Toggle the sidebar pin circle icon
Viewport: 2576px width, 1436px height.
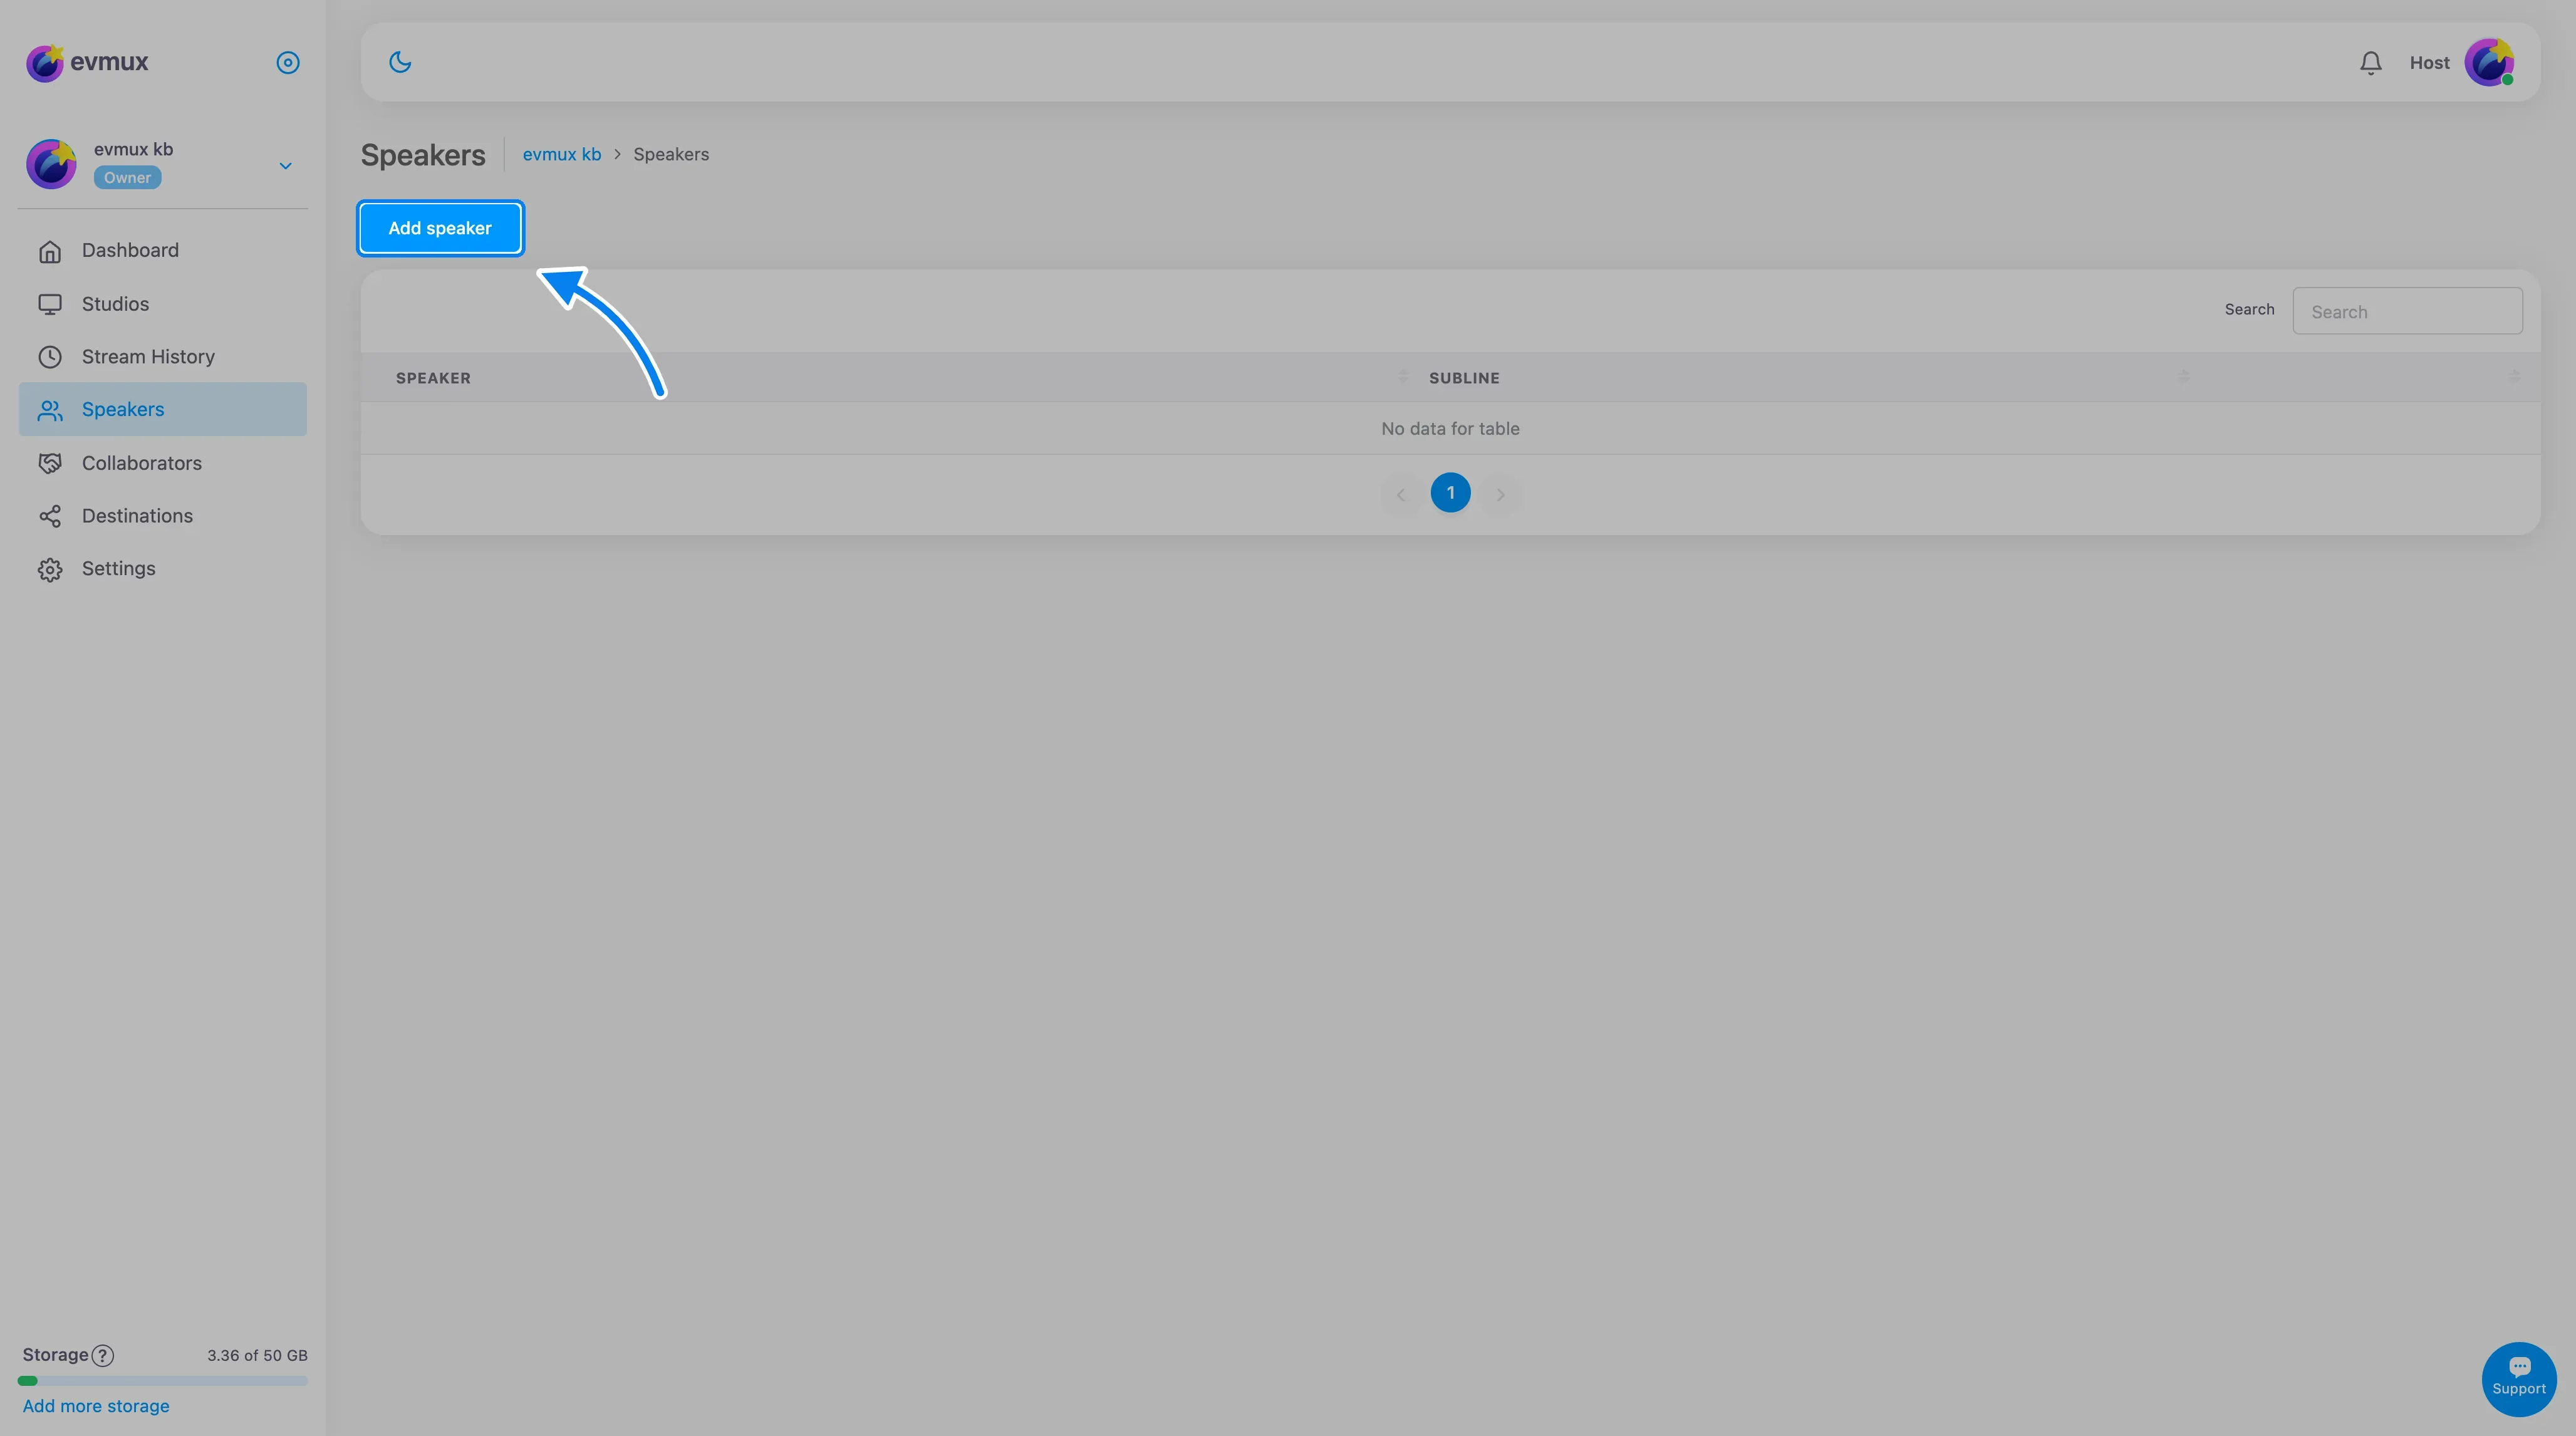[x=288, y=62]
